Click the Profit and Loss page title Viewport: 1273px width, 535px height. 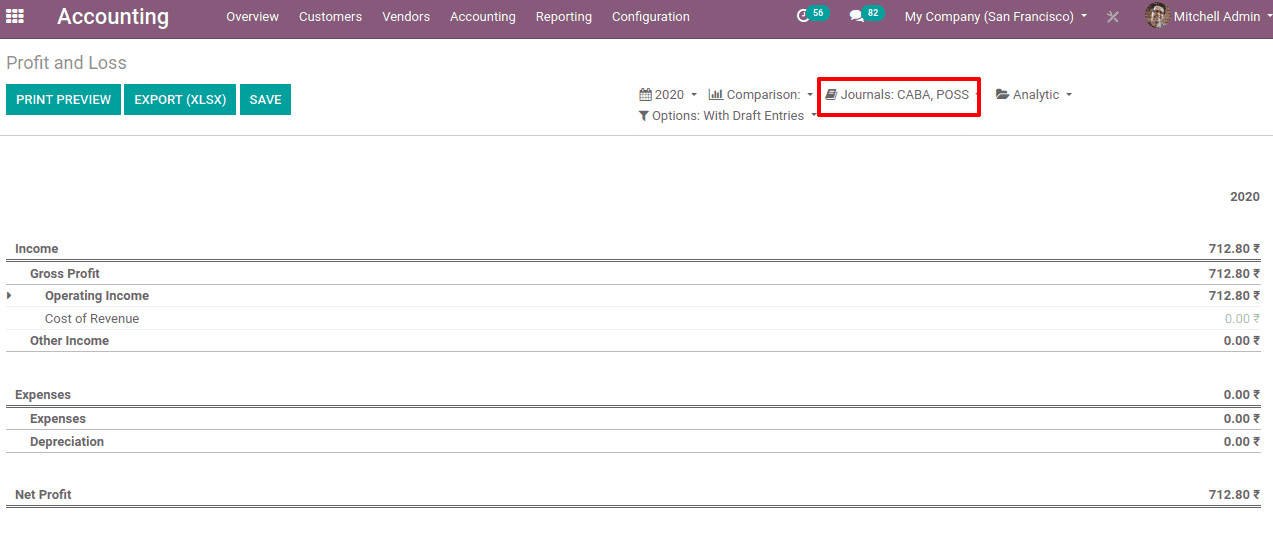click(66, 63)
